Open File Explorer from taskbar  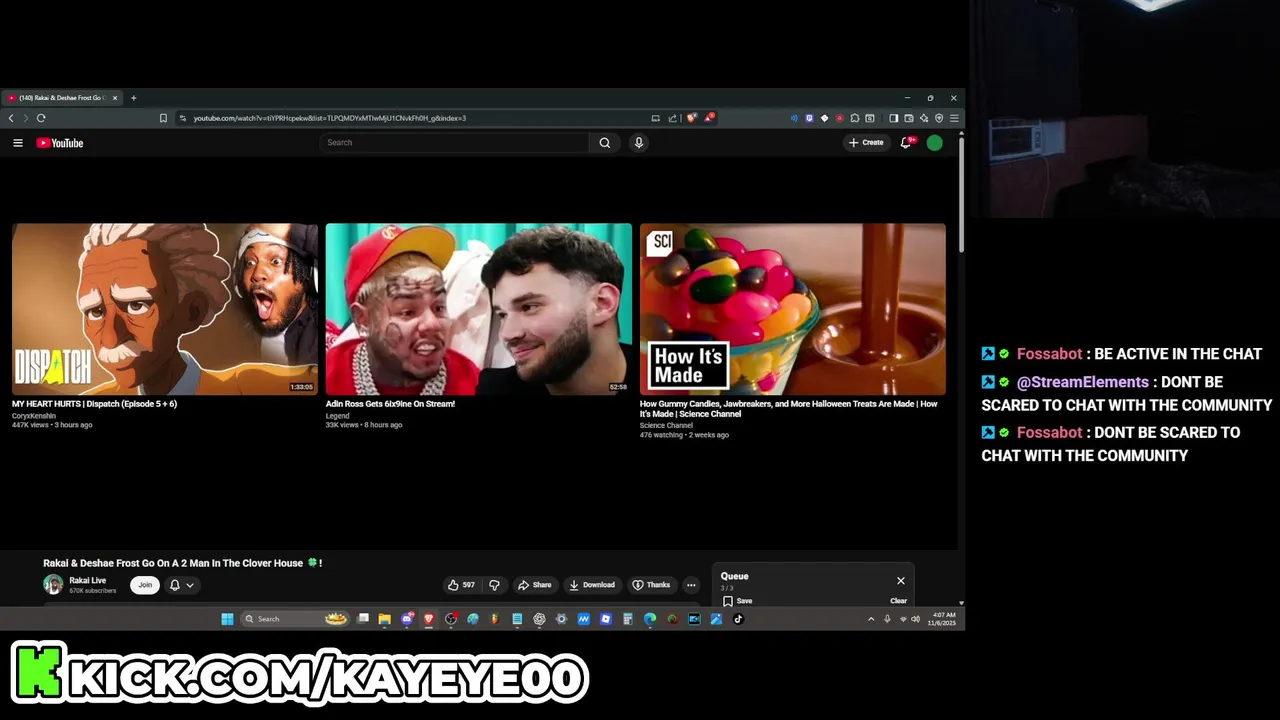(384, 619)
